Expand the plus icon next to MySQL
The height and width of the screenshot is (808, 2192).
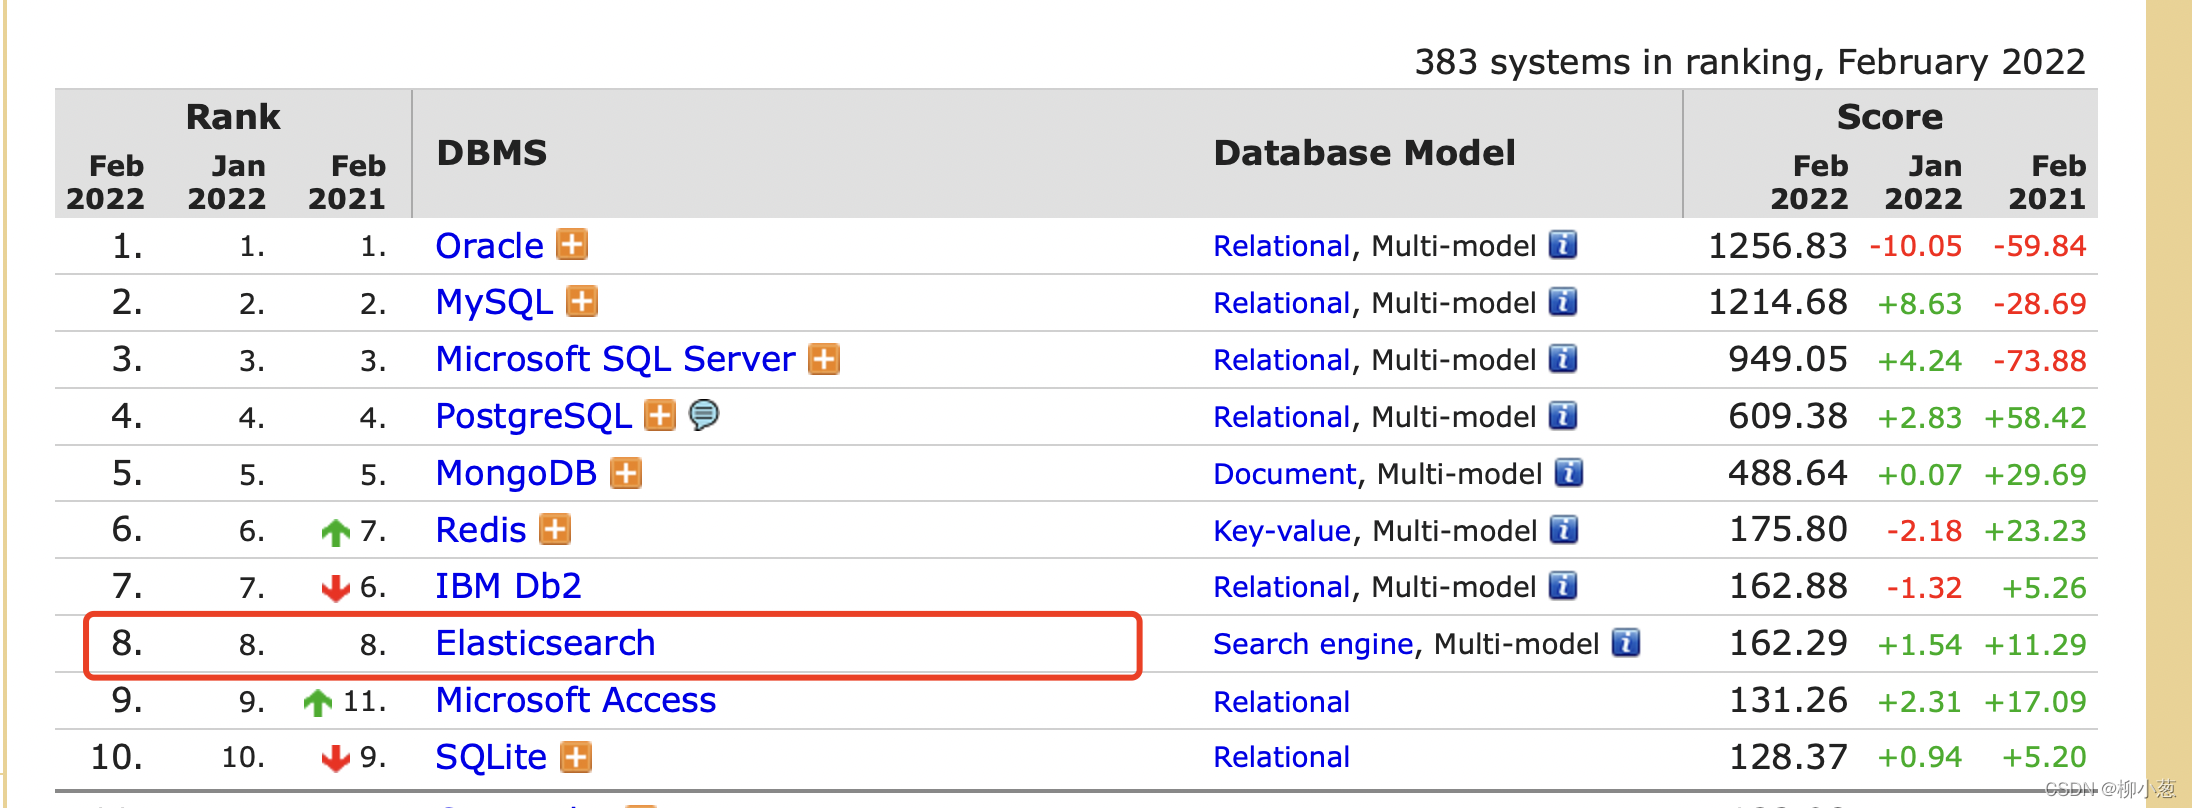pos(582,301)
